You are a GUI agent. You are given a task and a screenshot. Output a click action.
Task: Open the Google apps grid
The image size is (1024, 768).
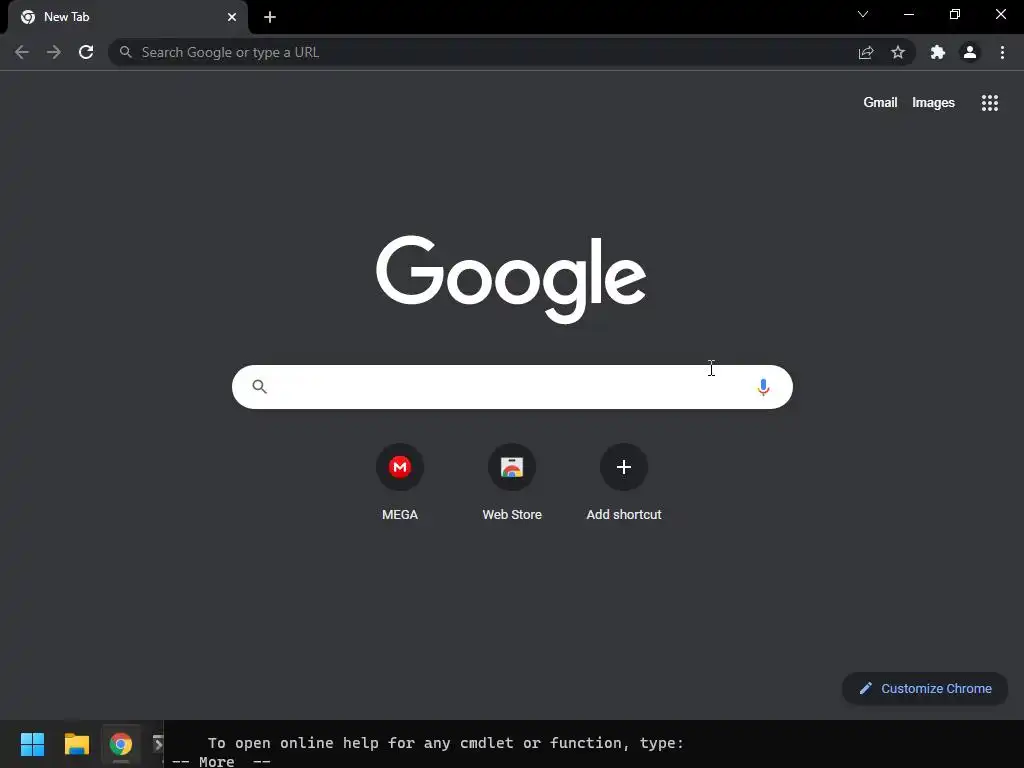[x=990, y=103]
